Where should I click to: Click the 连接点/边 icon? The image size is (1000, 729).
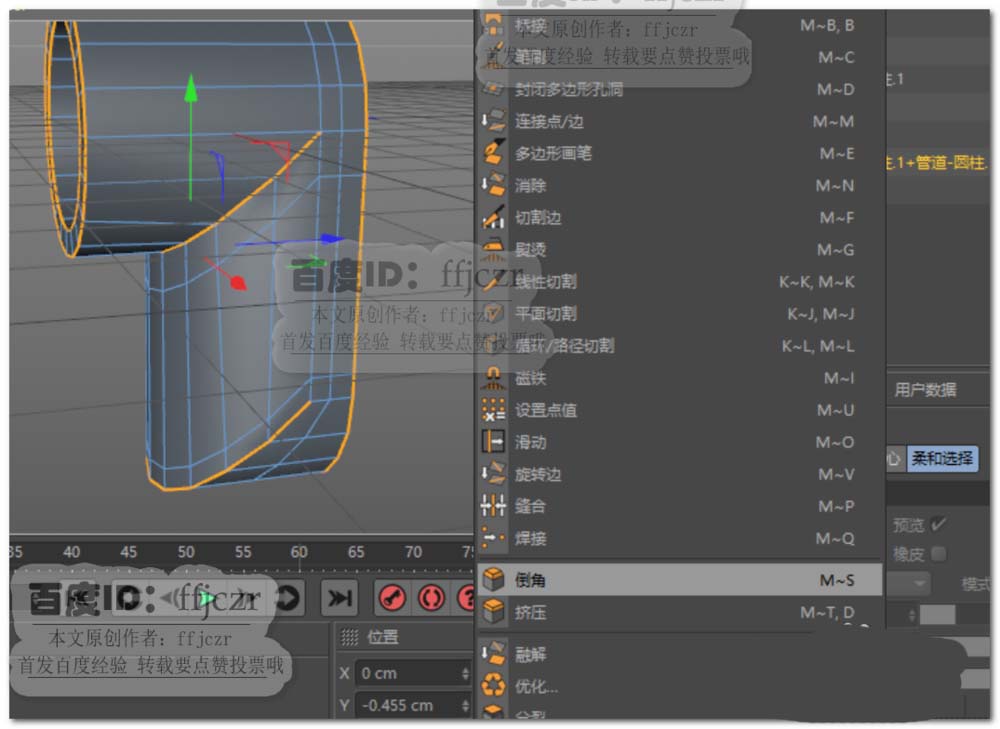click(x=493, y=121)
